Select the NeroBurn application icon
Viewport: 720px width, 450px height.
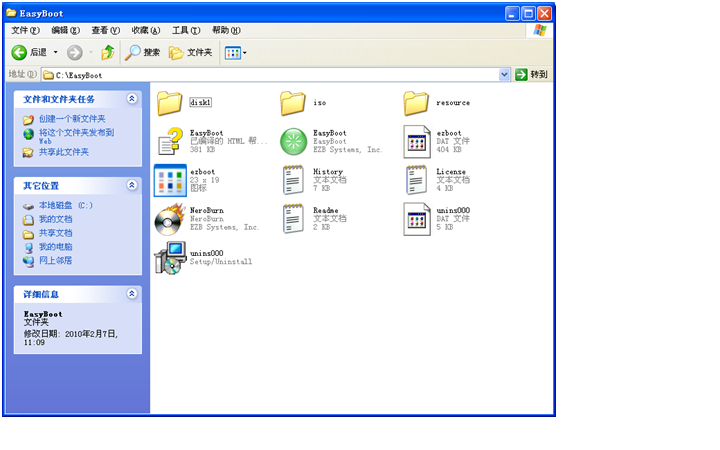pyautogui.click(x=170, y=219)
